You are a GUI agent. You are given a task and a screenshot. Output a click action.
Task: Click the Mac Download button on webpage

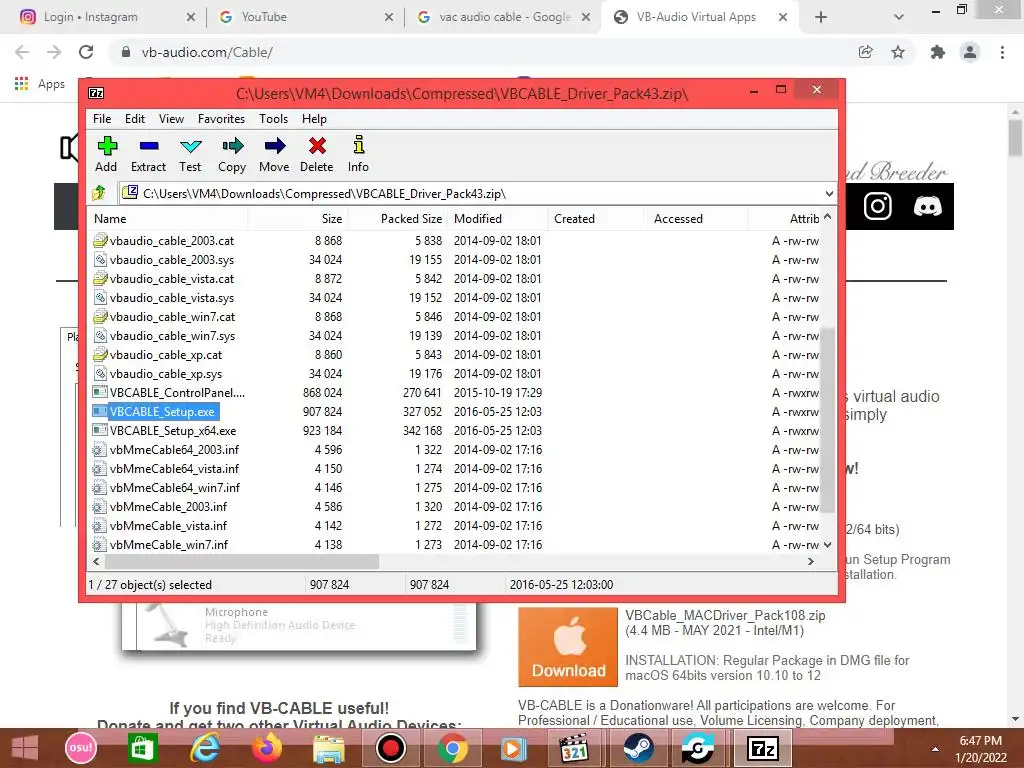pyautogui.click(x=568, y=647)
